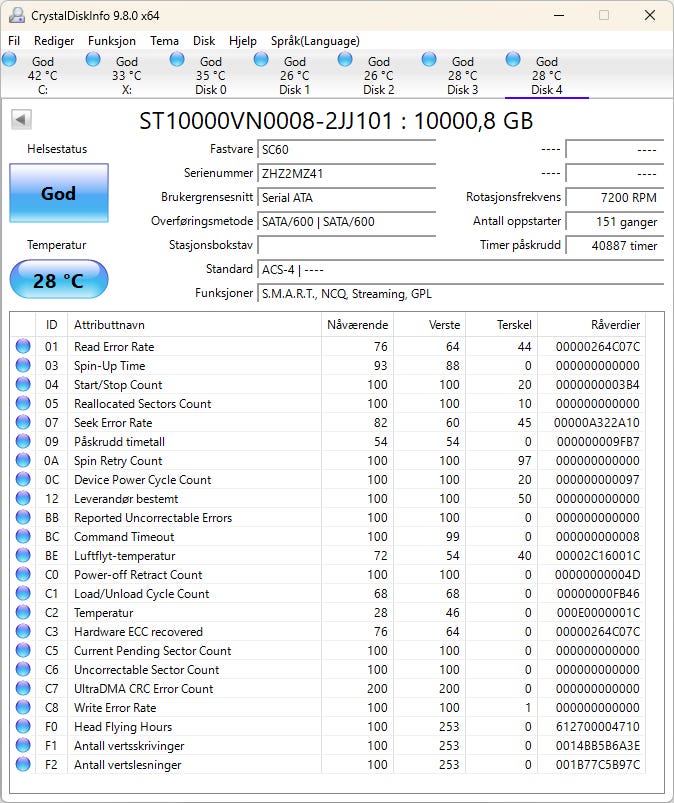Open the Funksjon menu
This screenshot has width=674, height=803.
112,41
